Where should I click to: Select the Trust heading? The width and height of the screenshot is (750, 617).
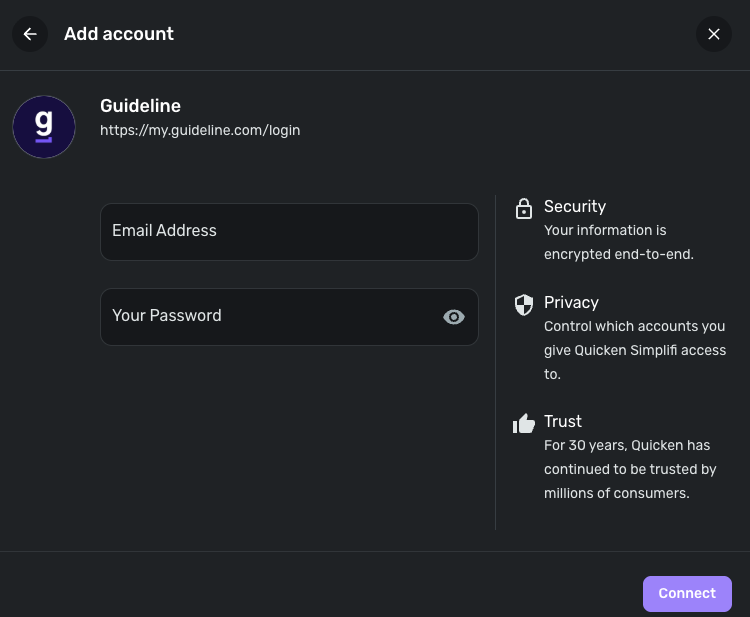(563, 421)
